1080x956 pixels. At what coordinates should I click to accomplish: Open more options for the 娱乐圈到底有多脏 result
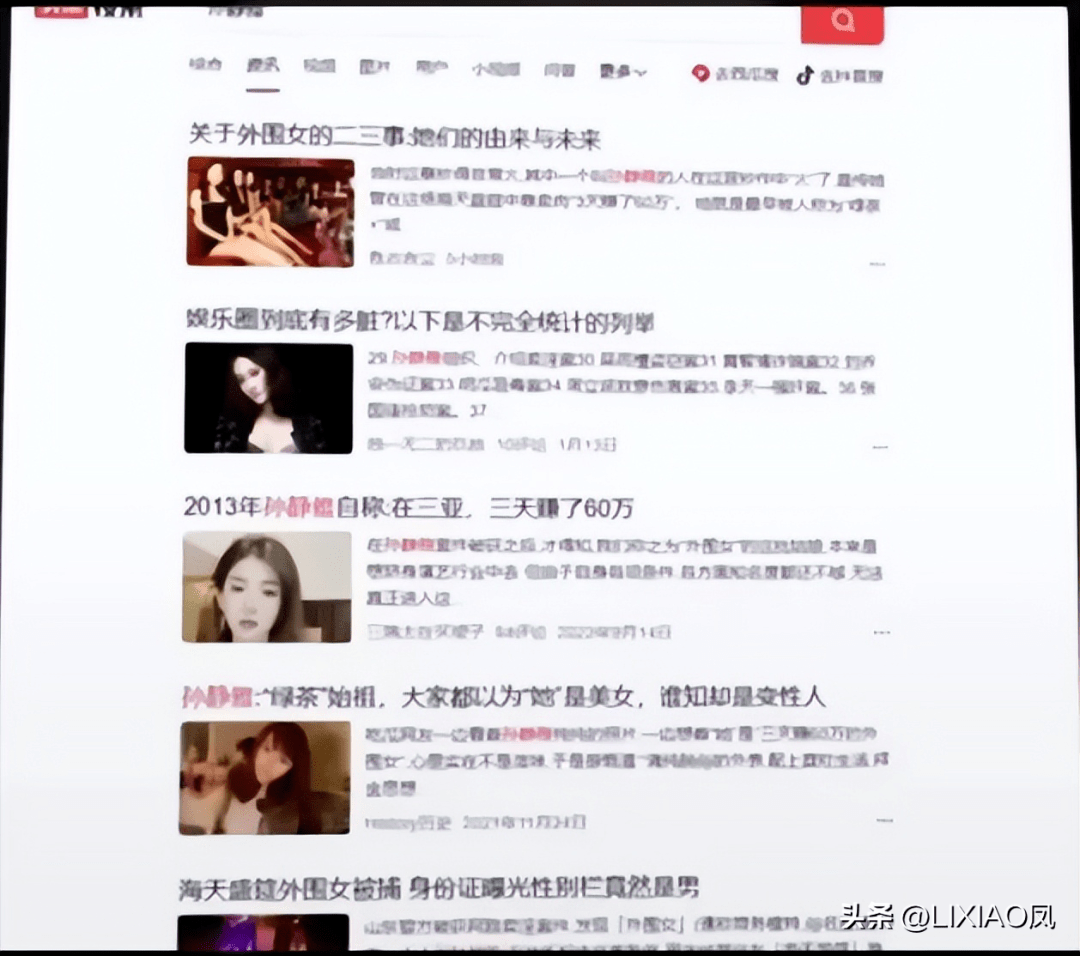[880, 447]
